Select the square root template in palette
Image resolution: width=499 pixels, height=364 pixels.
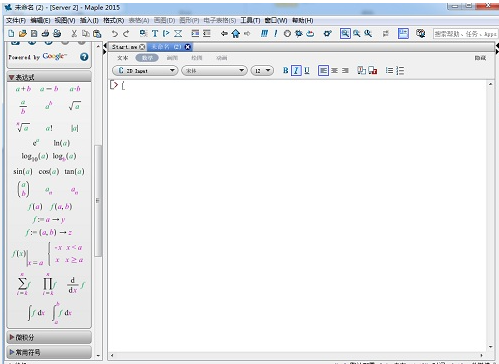tap(74, 106)
